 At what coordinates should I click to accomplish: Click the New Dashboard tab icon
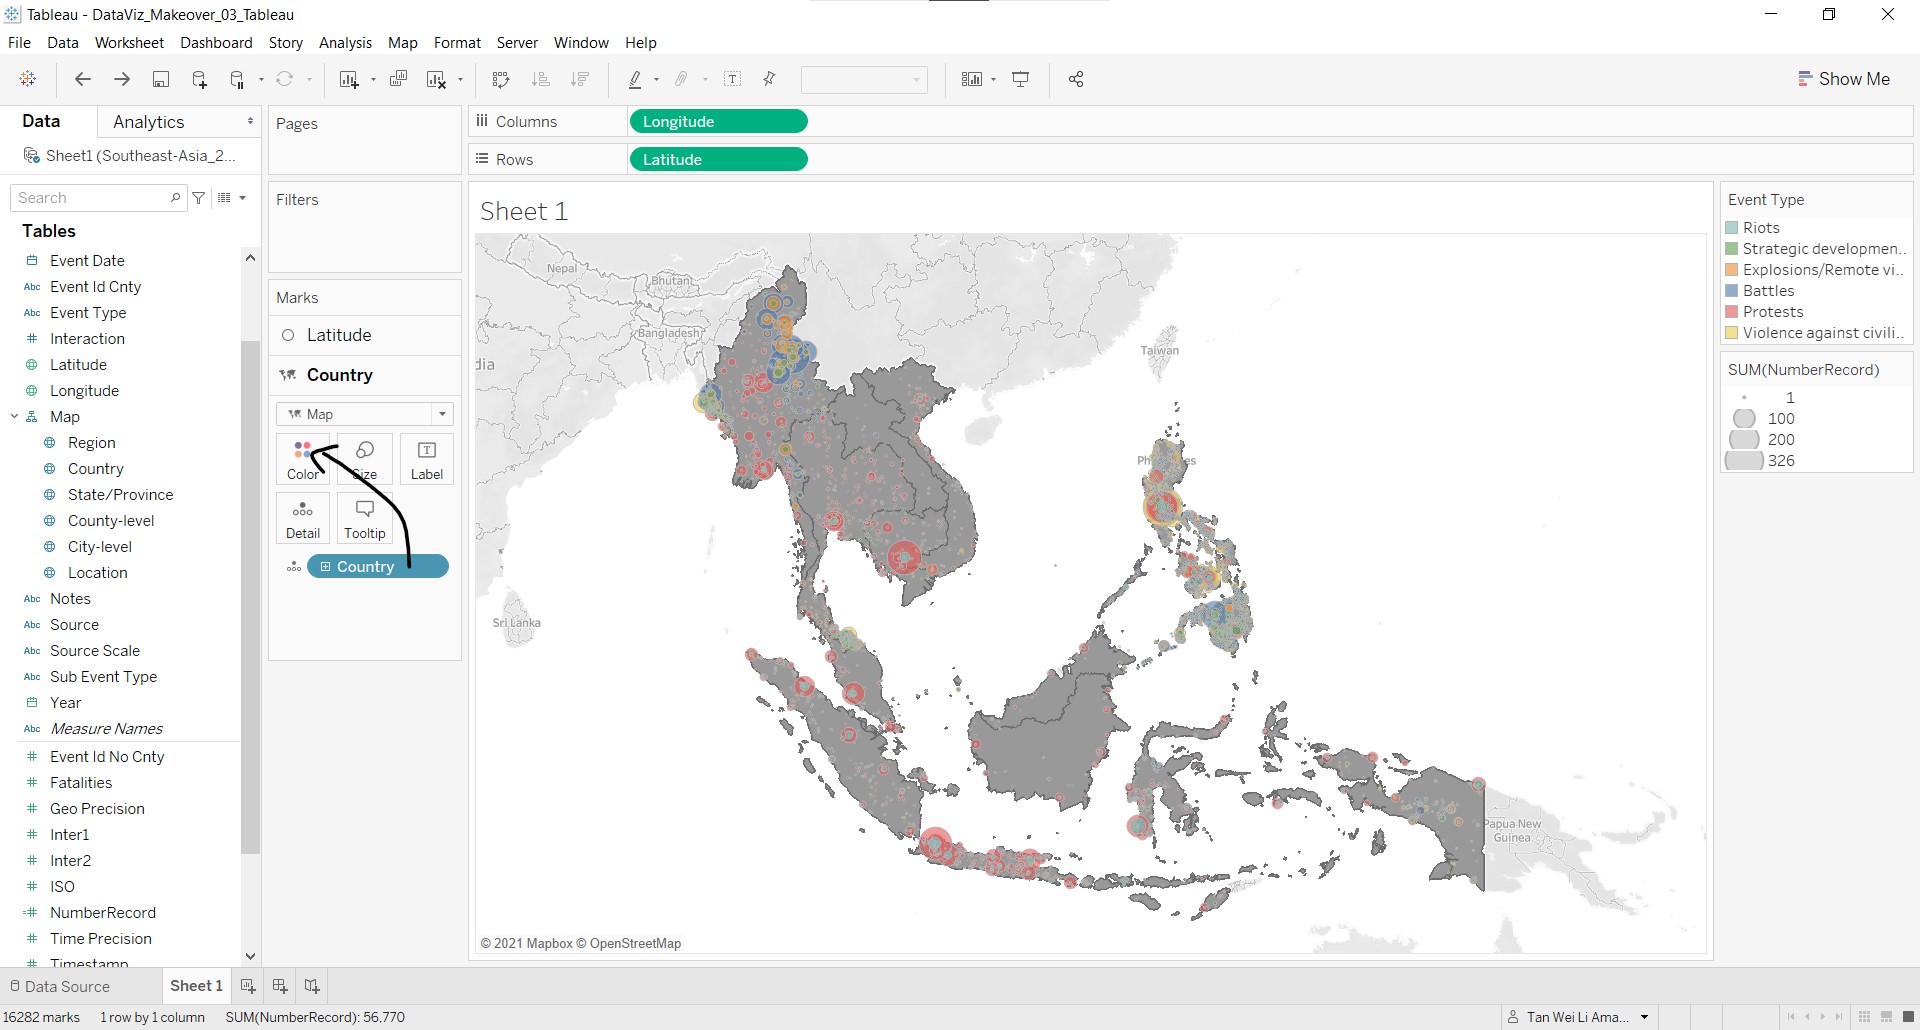280,986
